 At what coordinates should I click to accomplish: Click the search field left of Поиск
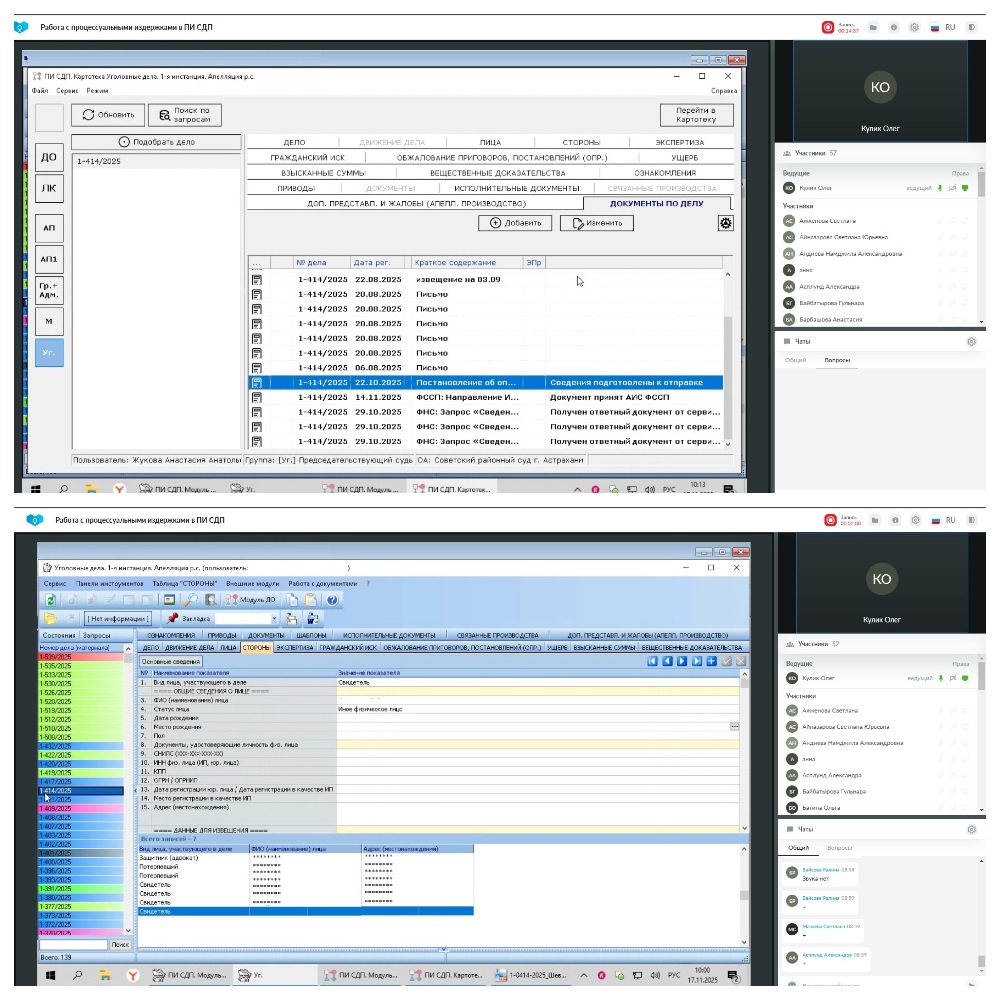72,943
